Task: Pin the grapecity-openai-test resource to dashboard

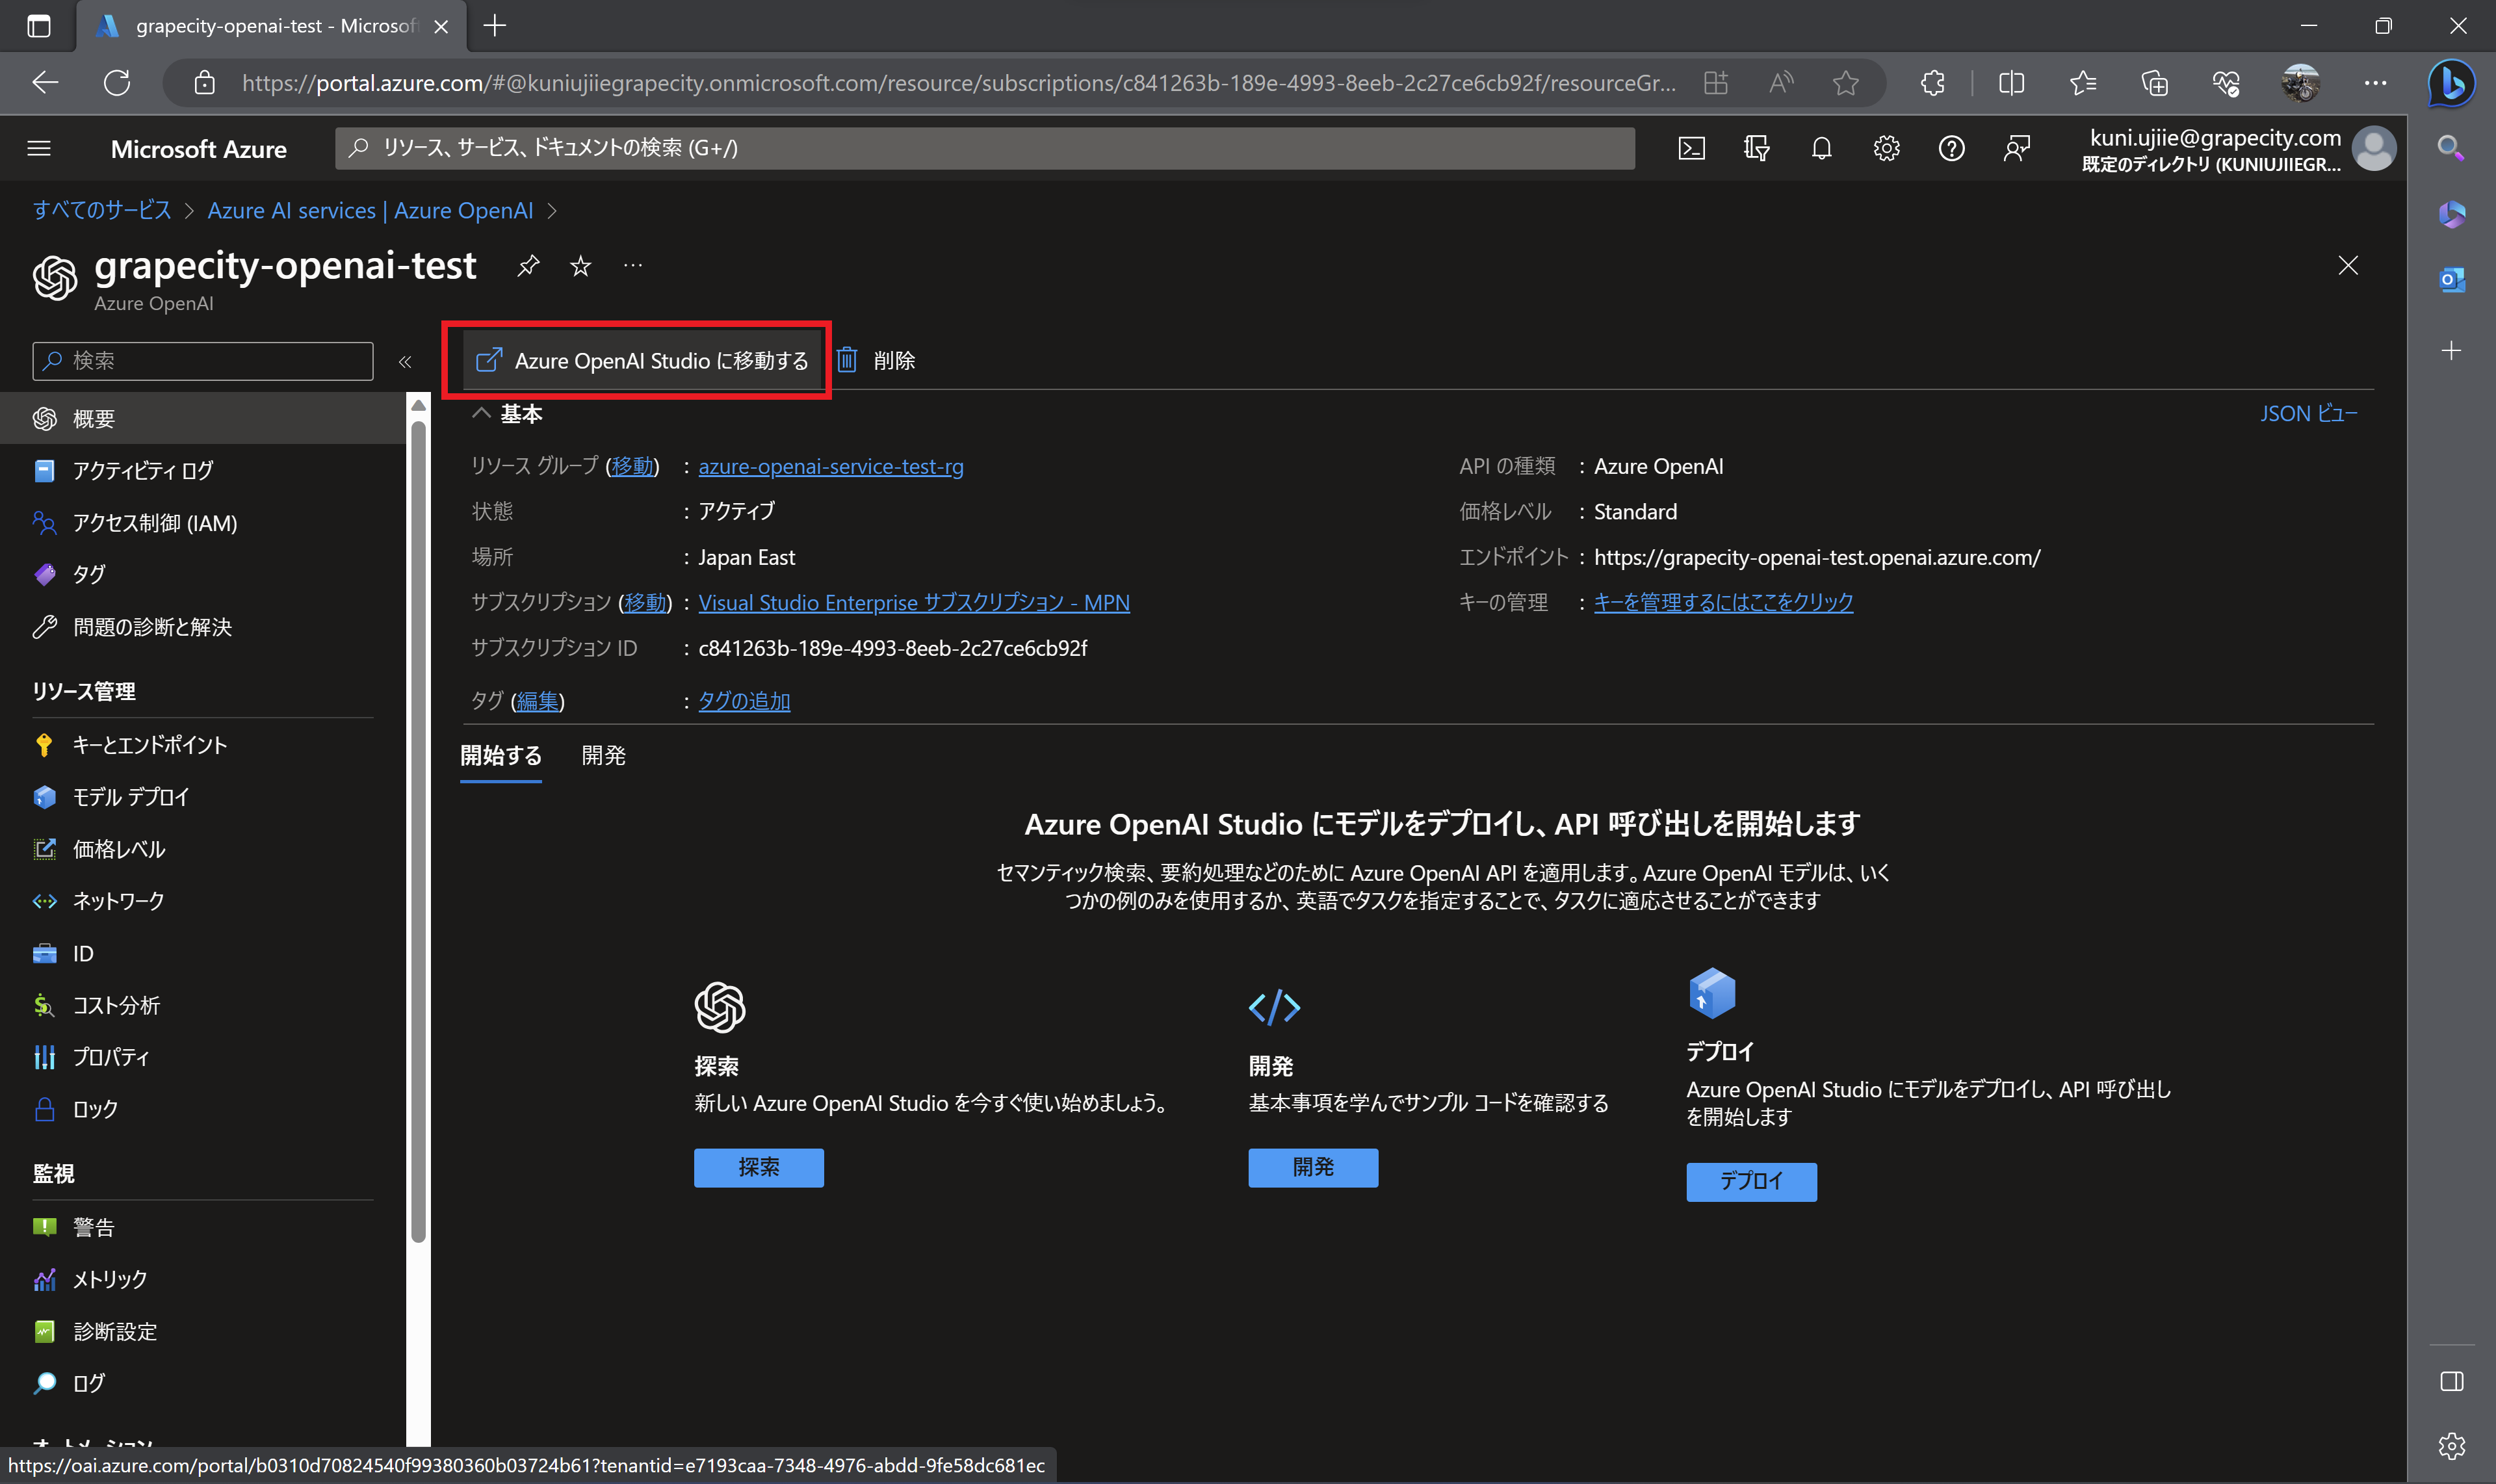Action: [x=528, y=265]
